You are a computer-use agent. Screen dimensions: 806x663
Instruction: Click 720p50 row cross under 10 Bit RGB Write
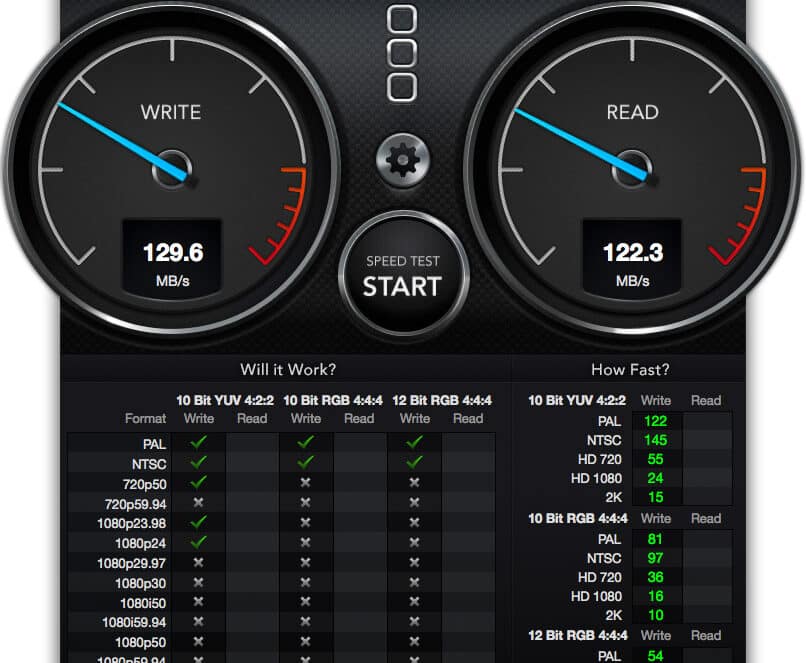[x=305, y=482]
